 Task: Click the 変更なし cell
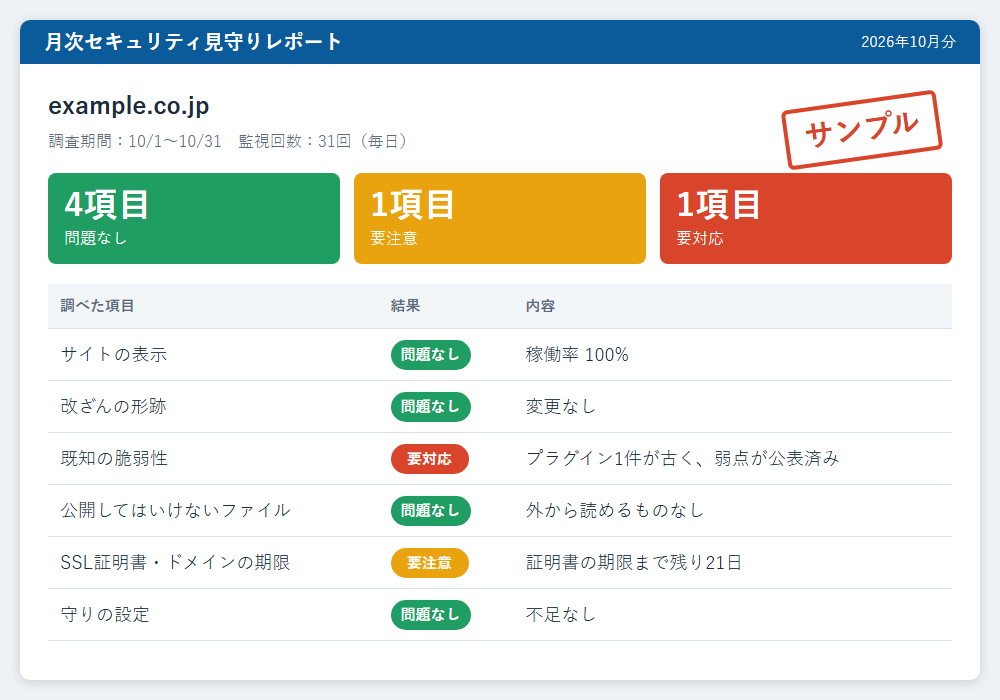pos(561,407)
